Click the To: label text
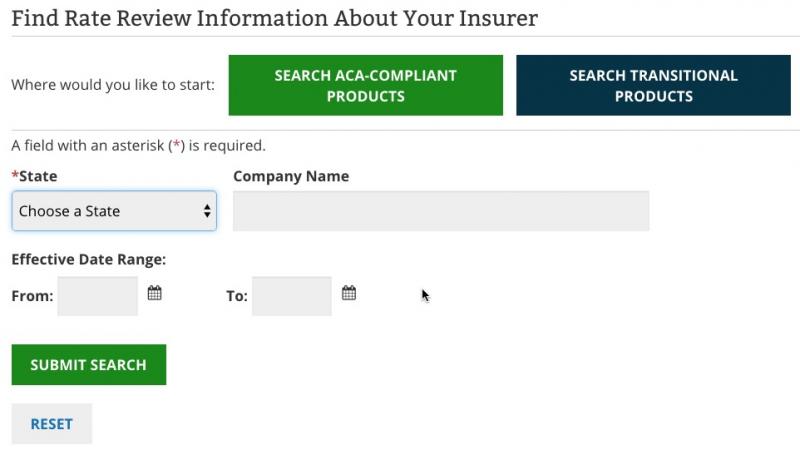Viewport: 800px width, 450px height. 237,296
